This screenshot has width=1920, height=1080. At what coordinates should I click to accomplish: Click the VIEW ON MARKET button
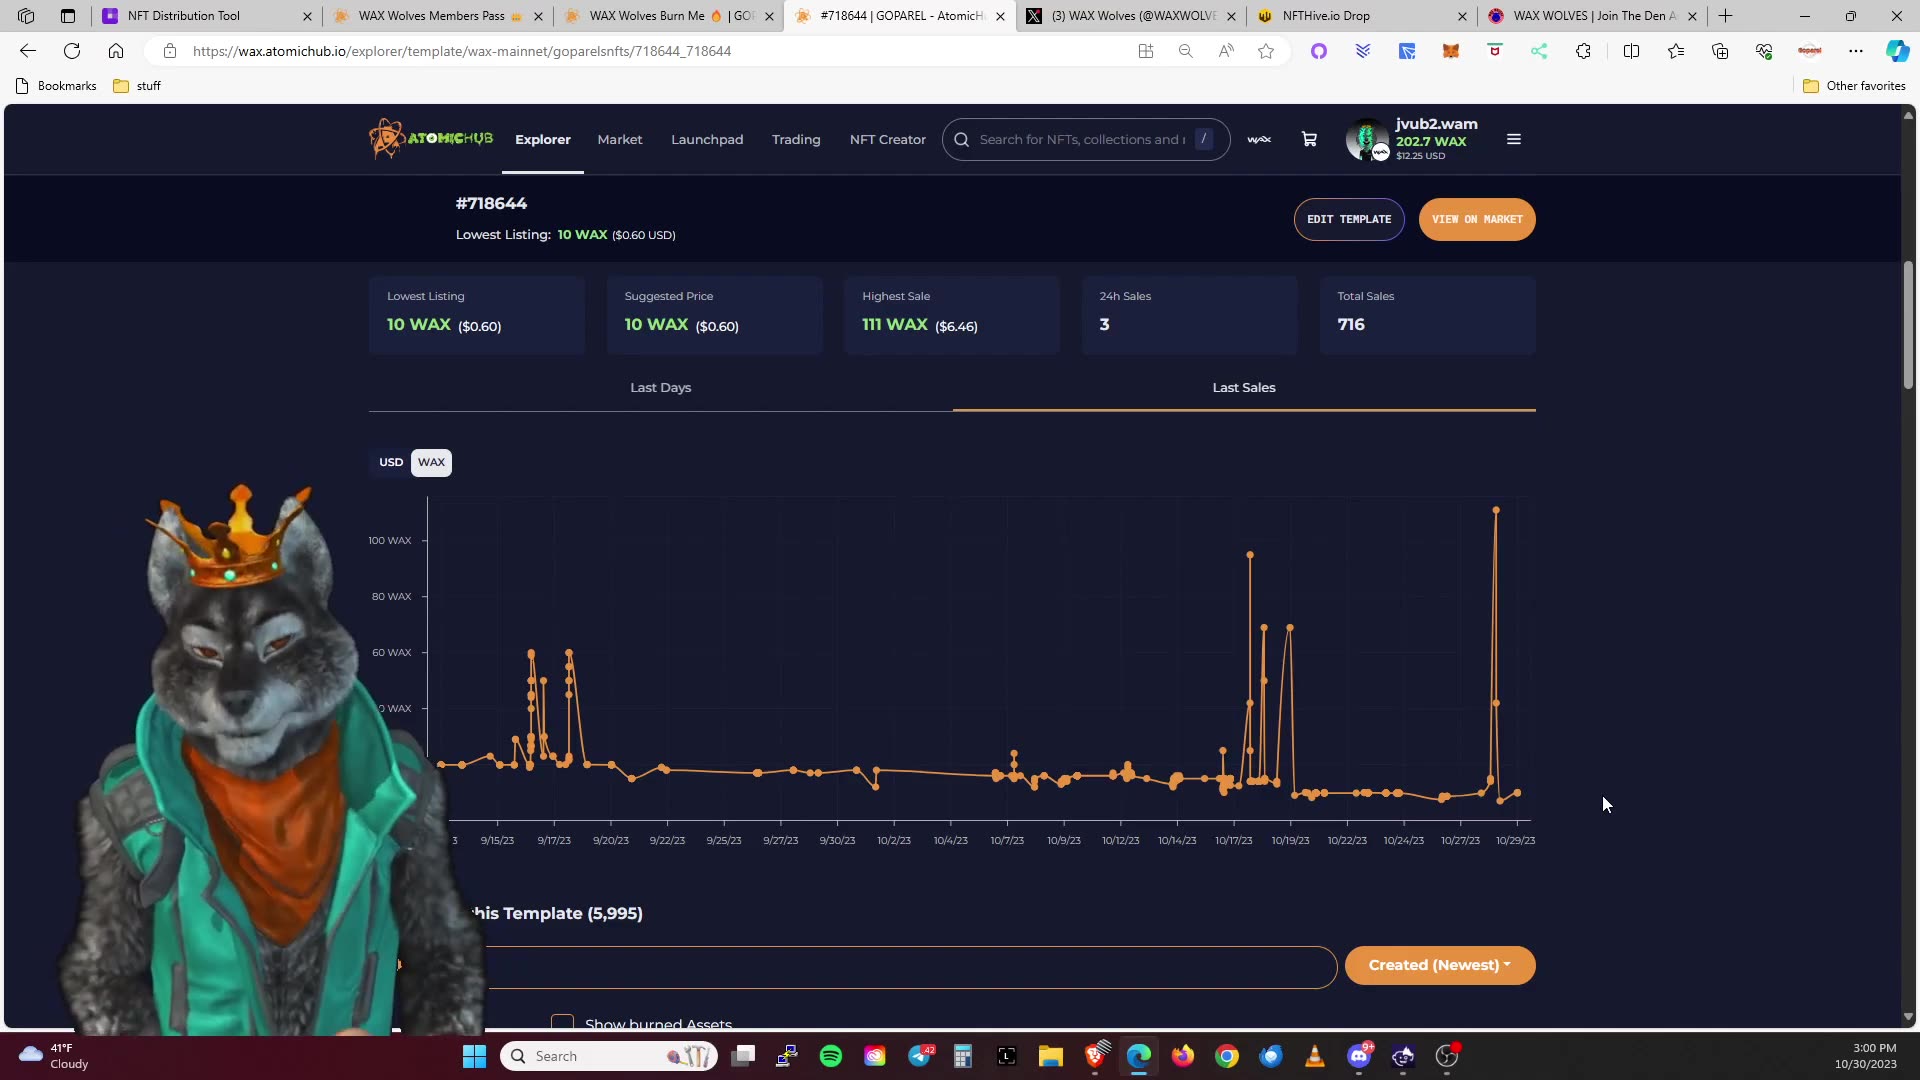pyautogui.click(x=1477, y=219)
